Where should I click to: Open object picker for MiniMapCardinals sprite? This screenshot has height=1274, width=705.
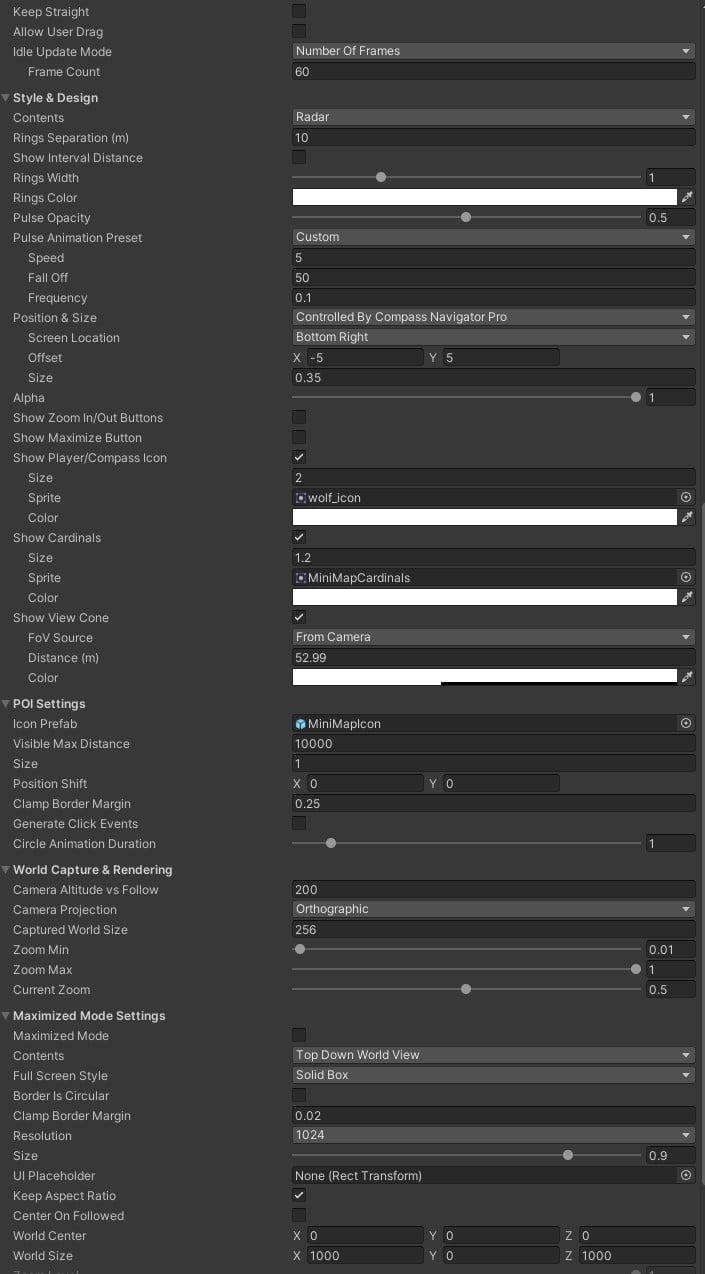point(686,577)
